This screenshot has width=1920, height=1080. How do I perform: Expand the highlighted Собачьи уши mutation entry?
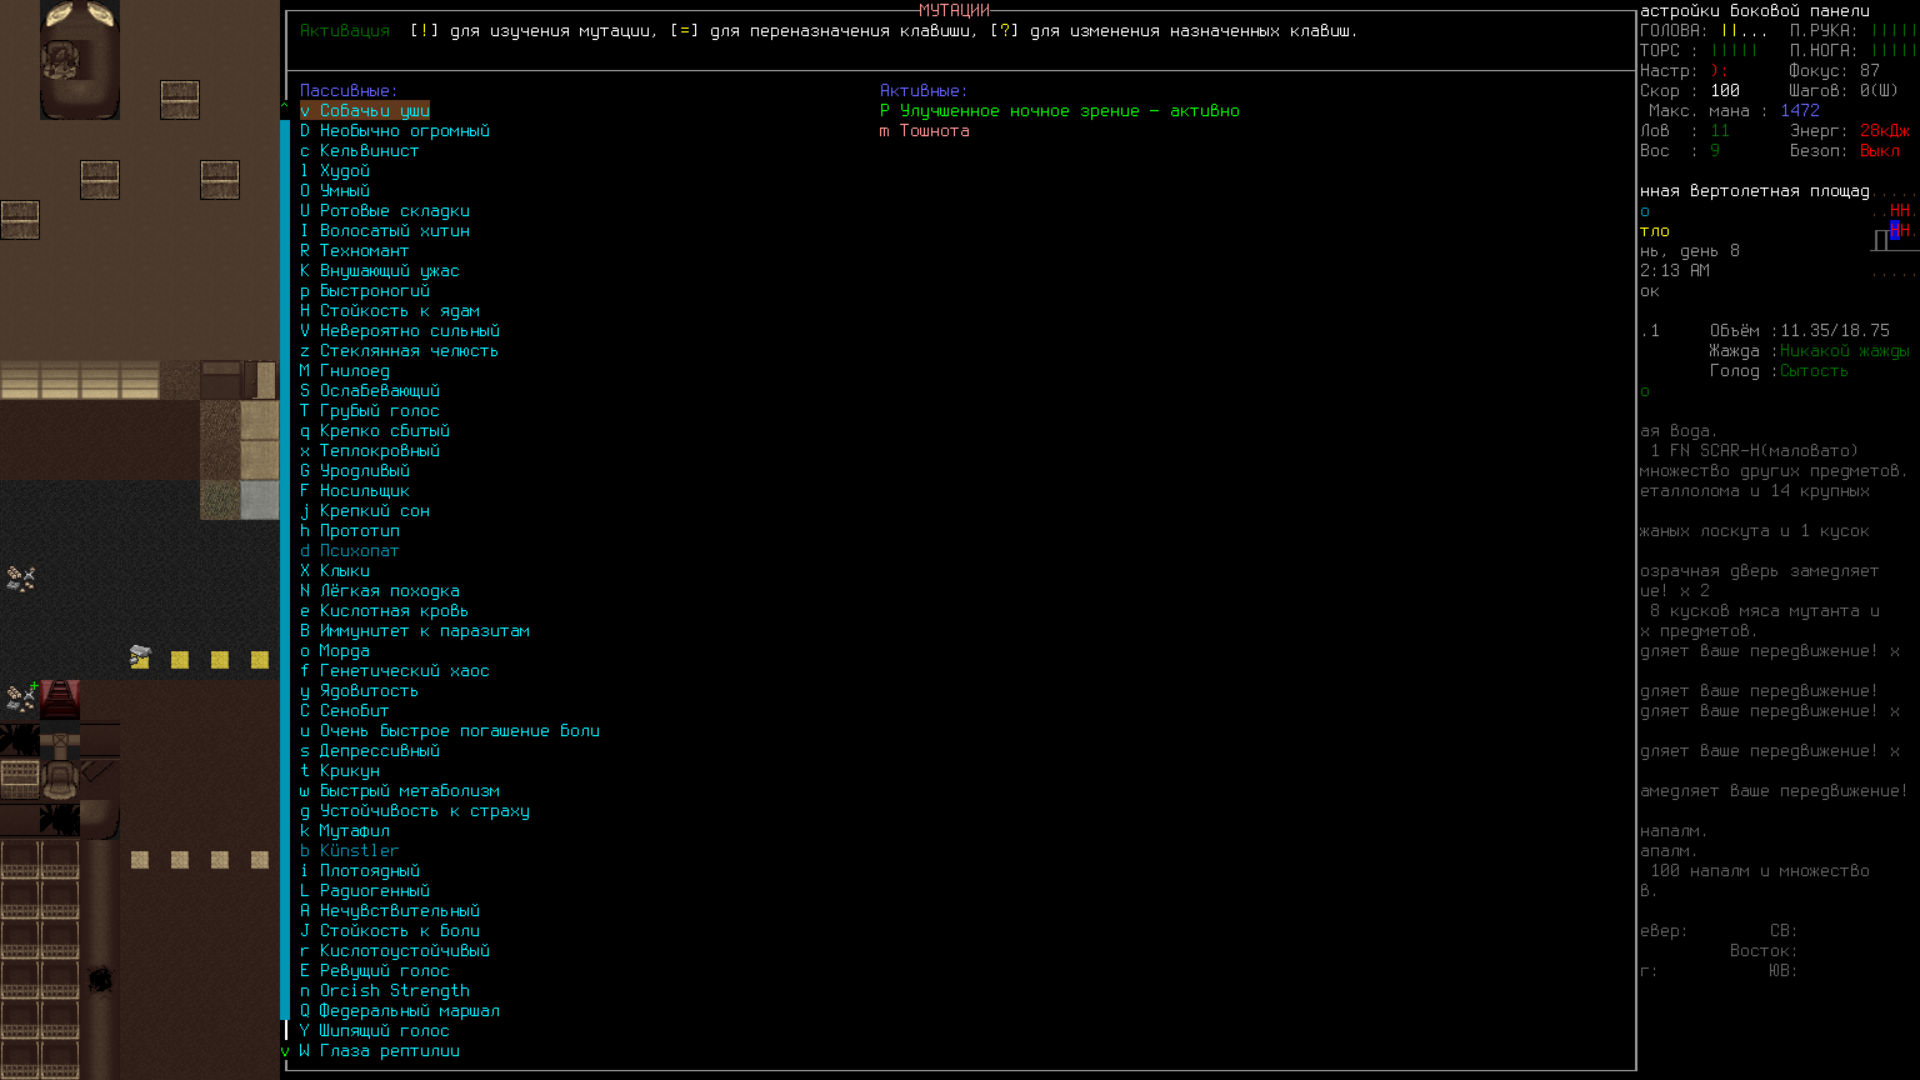point(365,111)
